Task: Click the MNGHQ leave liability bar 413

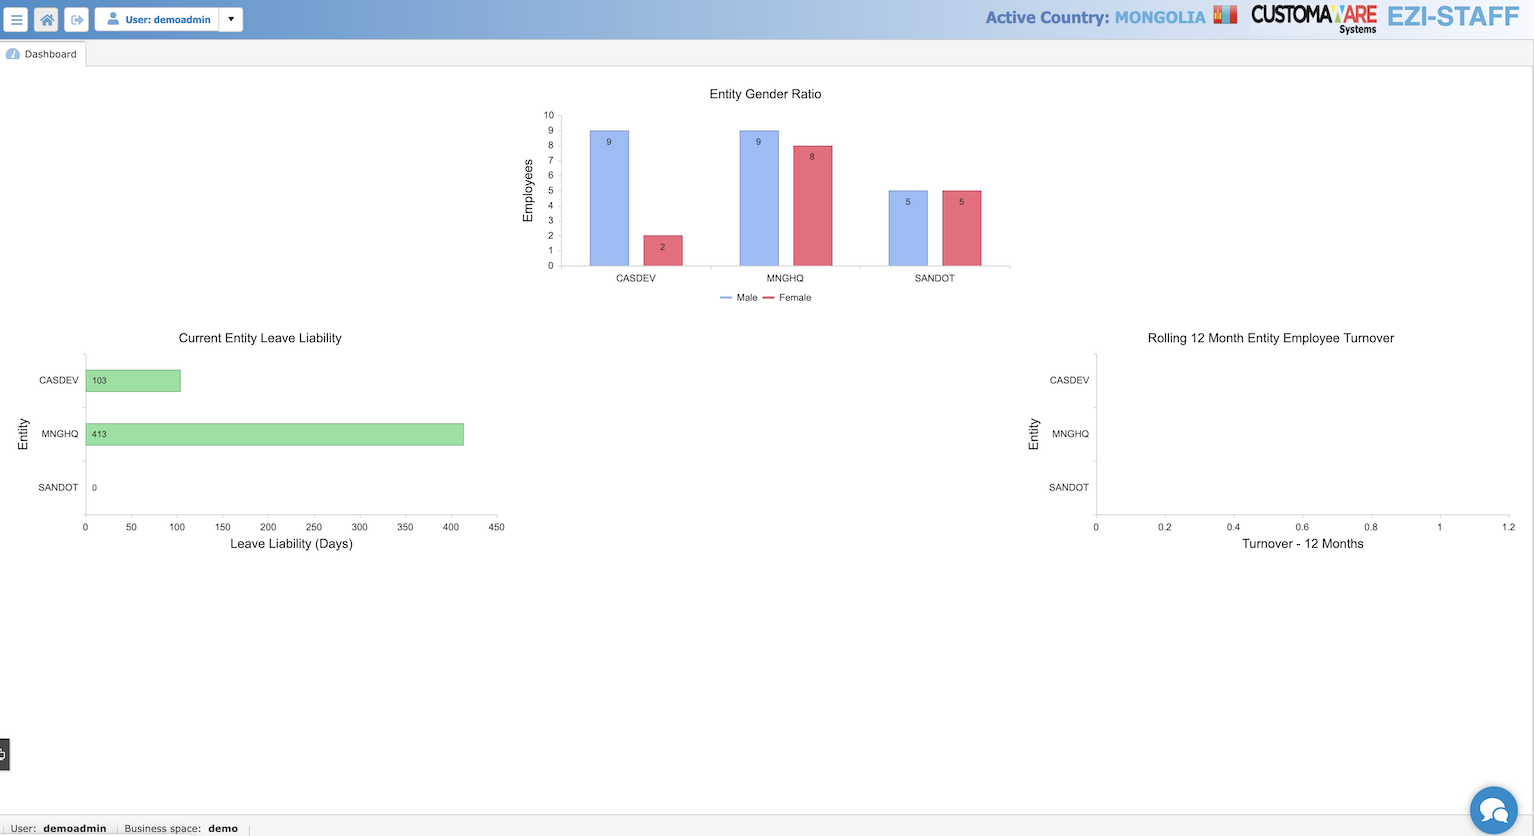Action: click(275, 434)
